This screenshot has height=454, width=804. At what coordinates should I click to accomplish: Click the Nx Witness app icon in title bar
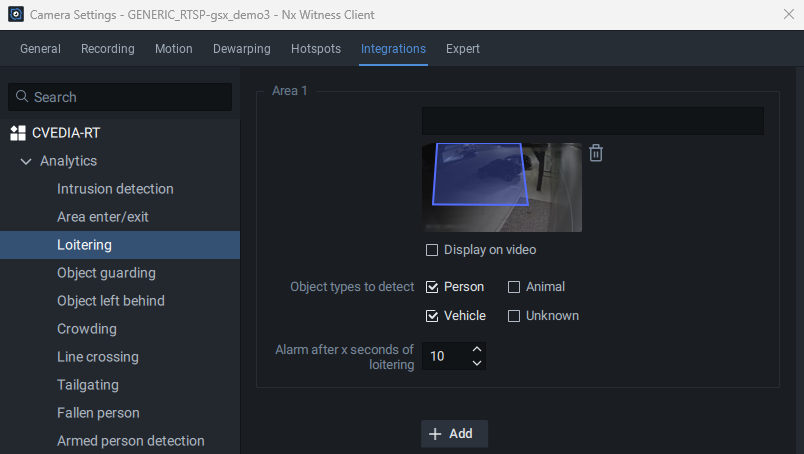[x=15, y=14]
